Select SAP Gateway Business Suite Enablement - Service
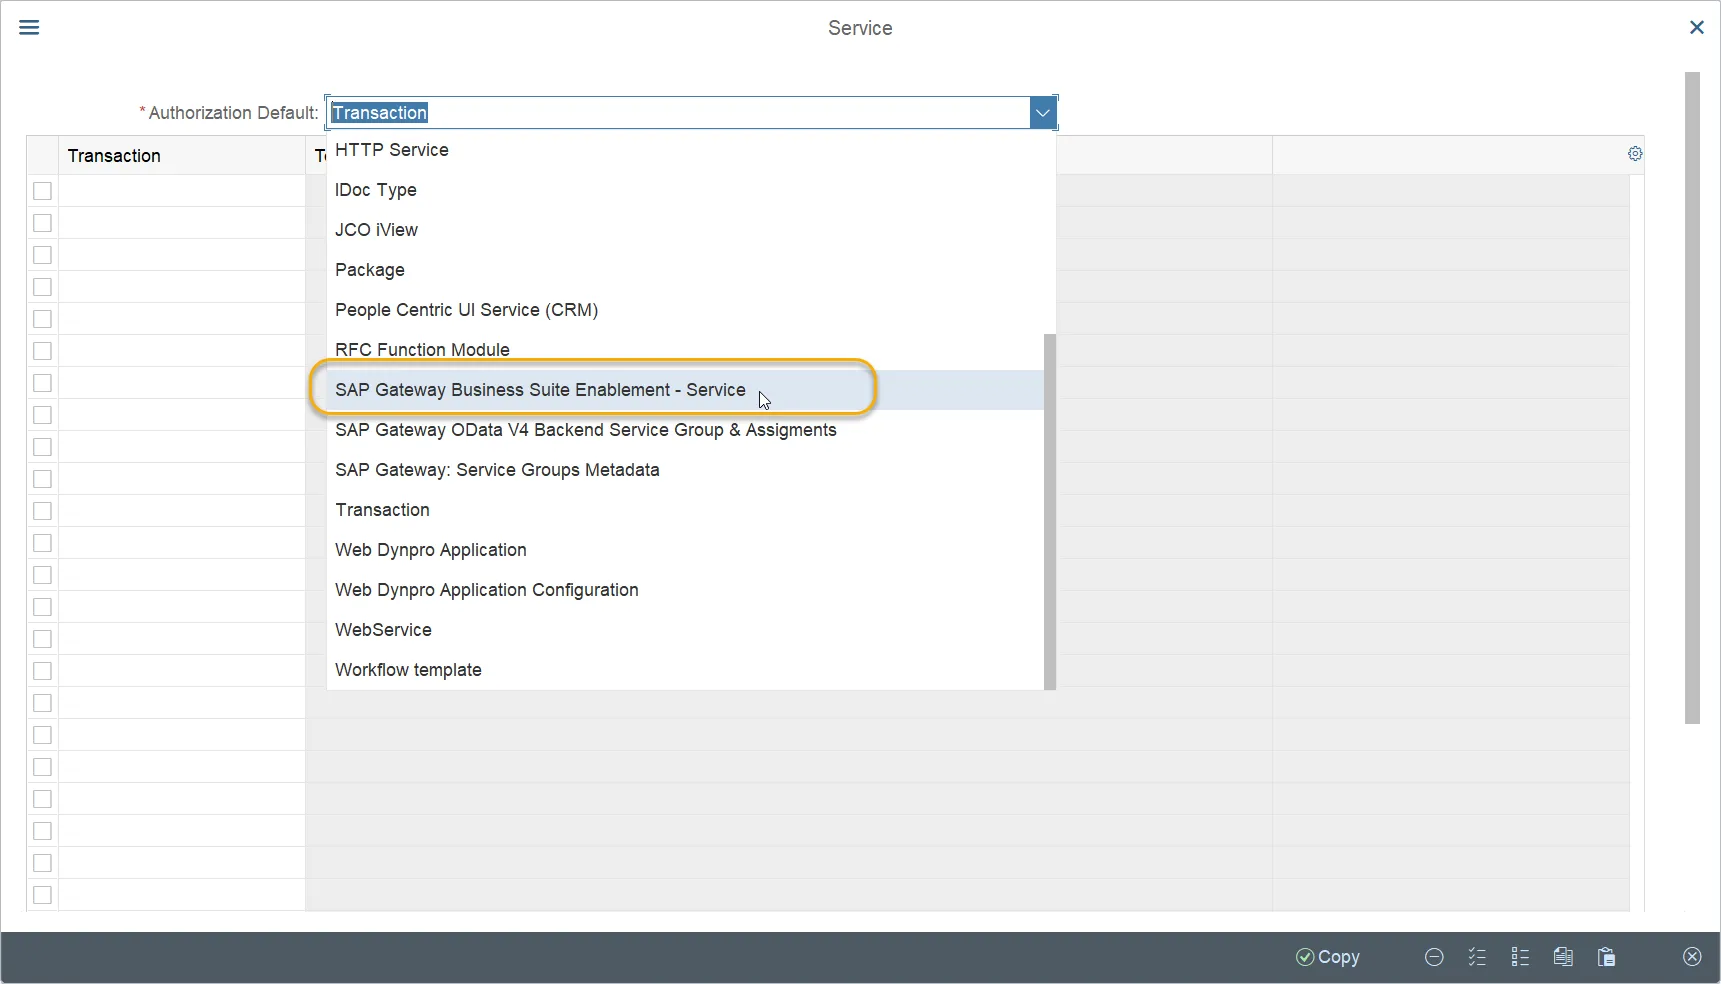The width and height of the screenshot is (1721, 984). point(685,390)
